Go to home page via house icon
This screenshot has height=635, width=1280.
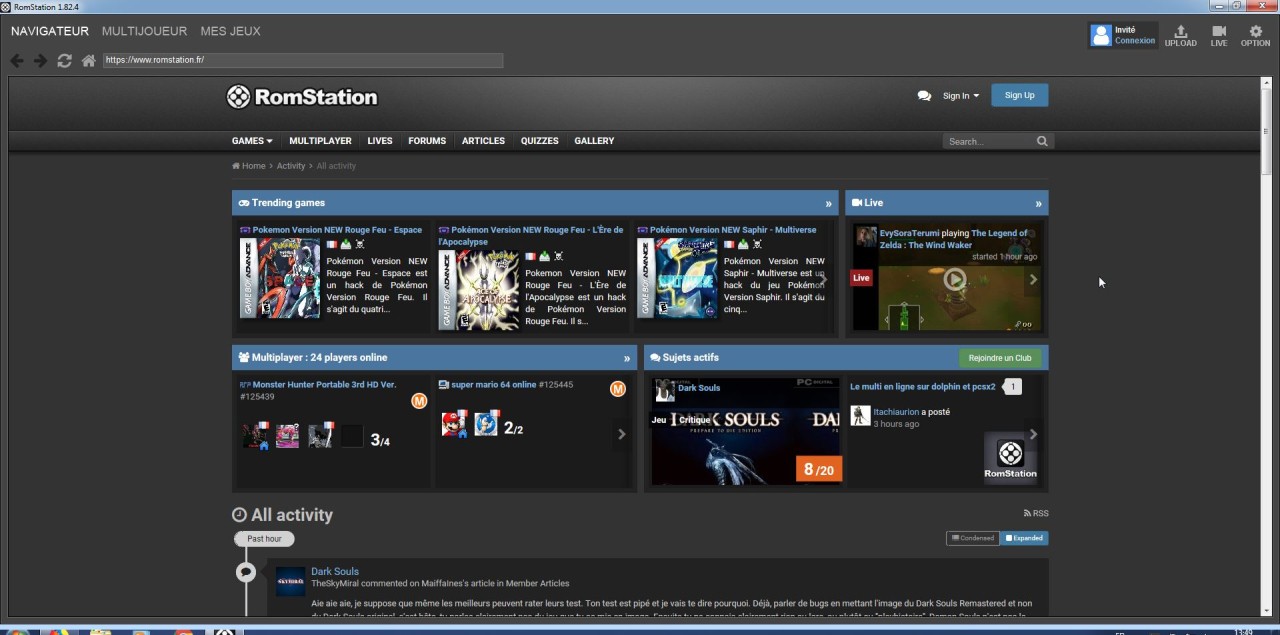pyautogui.click(x=89, y=61)
